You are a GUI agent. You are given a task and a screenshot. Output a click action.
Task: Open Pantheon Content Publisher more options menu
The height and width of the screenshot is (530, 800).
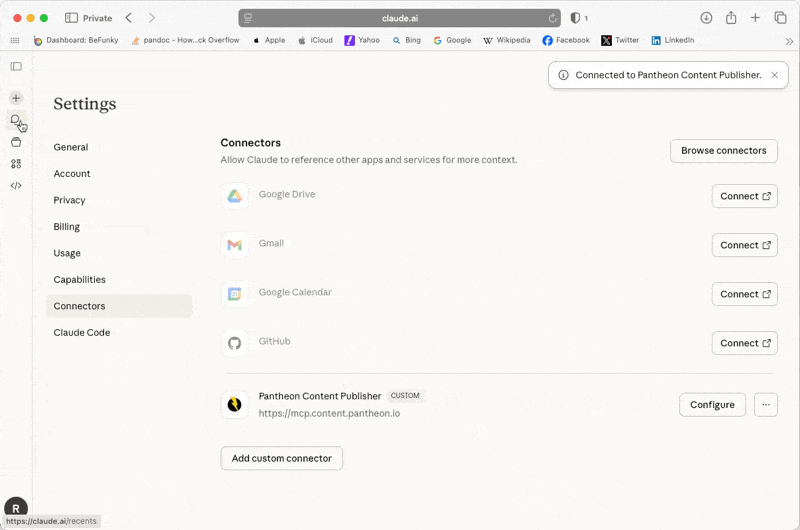coord(766,405)
